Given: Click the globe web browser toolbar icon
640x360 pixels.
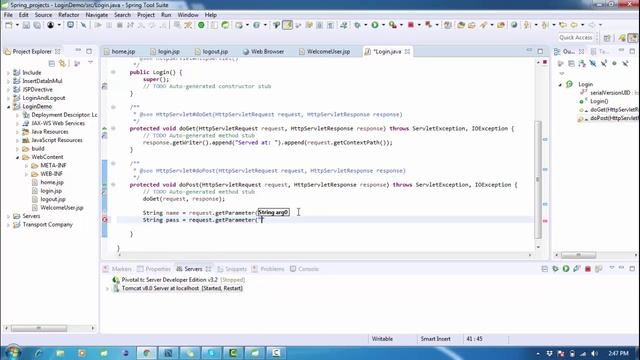Looking at the screenshot, I should pyautogui.click(x=514, y=25).
